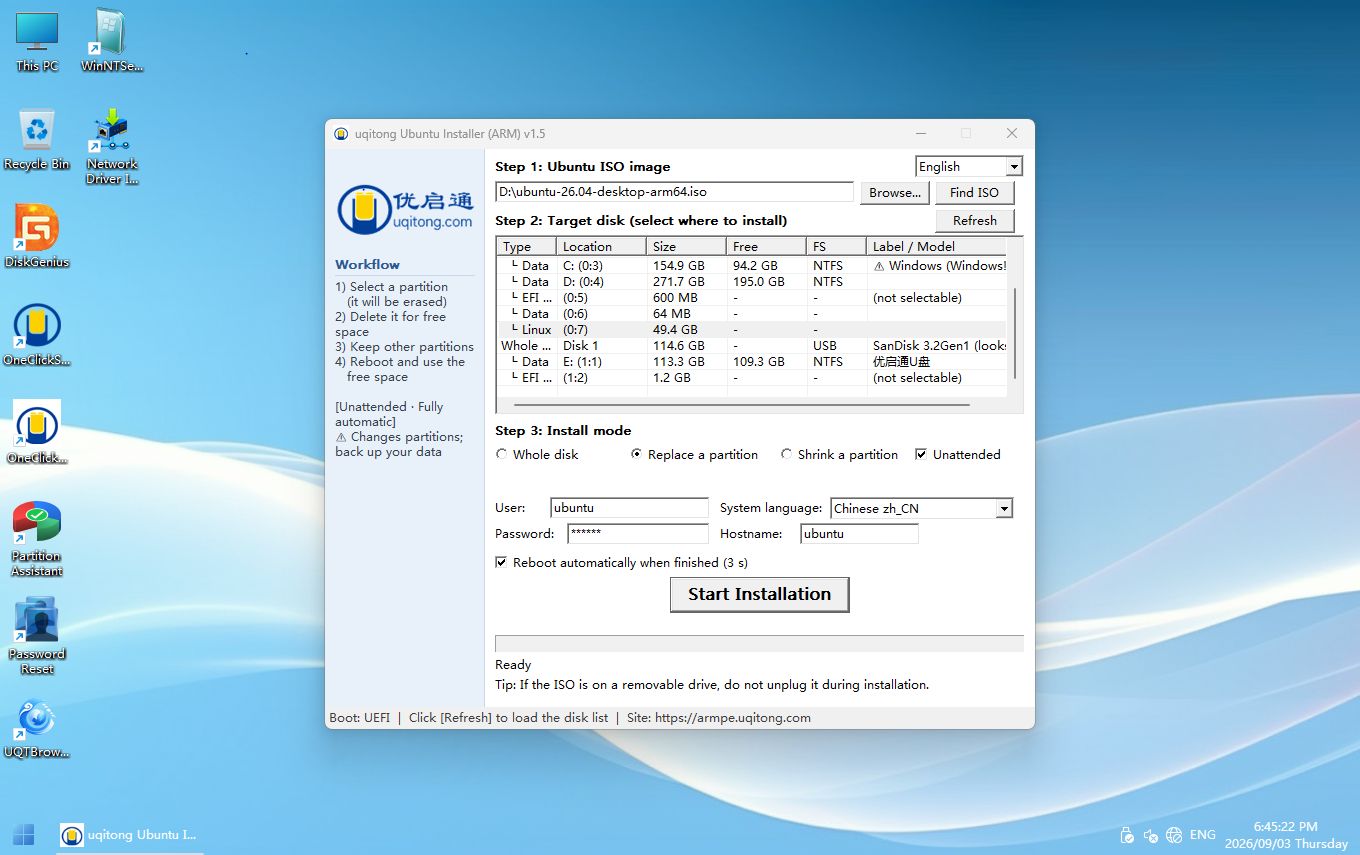This screenshot has height=855, width=1360.
Task: Select Replace a partition mode
Action: pos(694,454)
